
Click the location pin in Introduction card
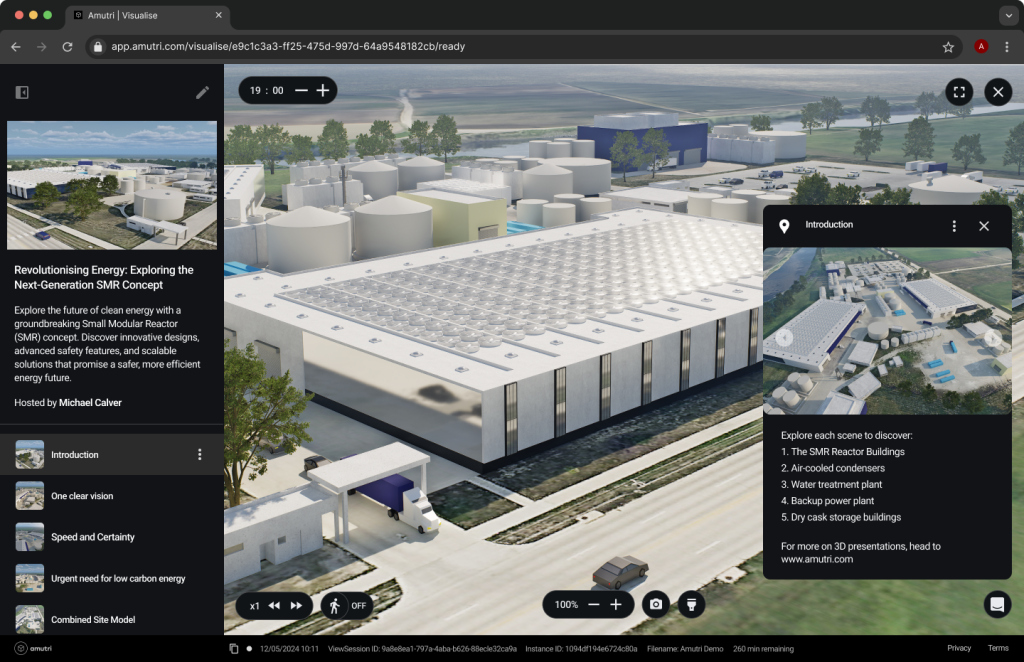pyautogui.click(x=784, y=226)
